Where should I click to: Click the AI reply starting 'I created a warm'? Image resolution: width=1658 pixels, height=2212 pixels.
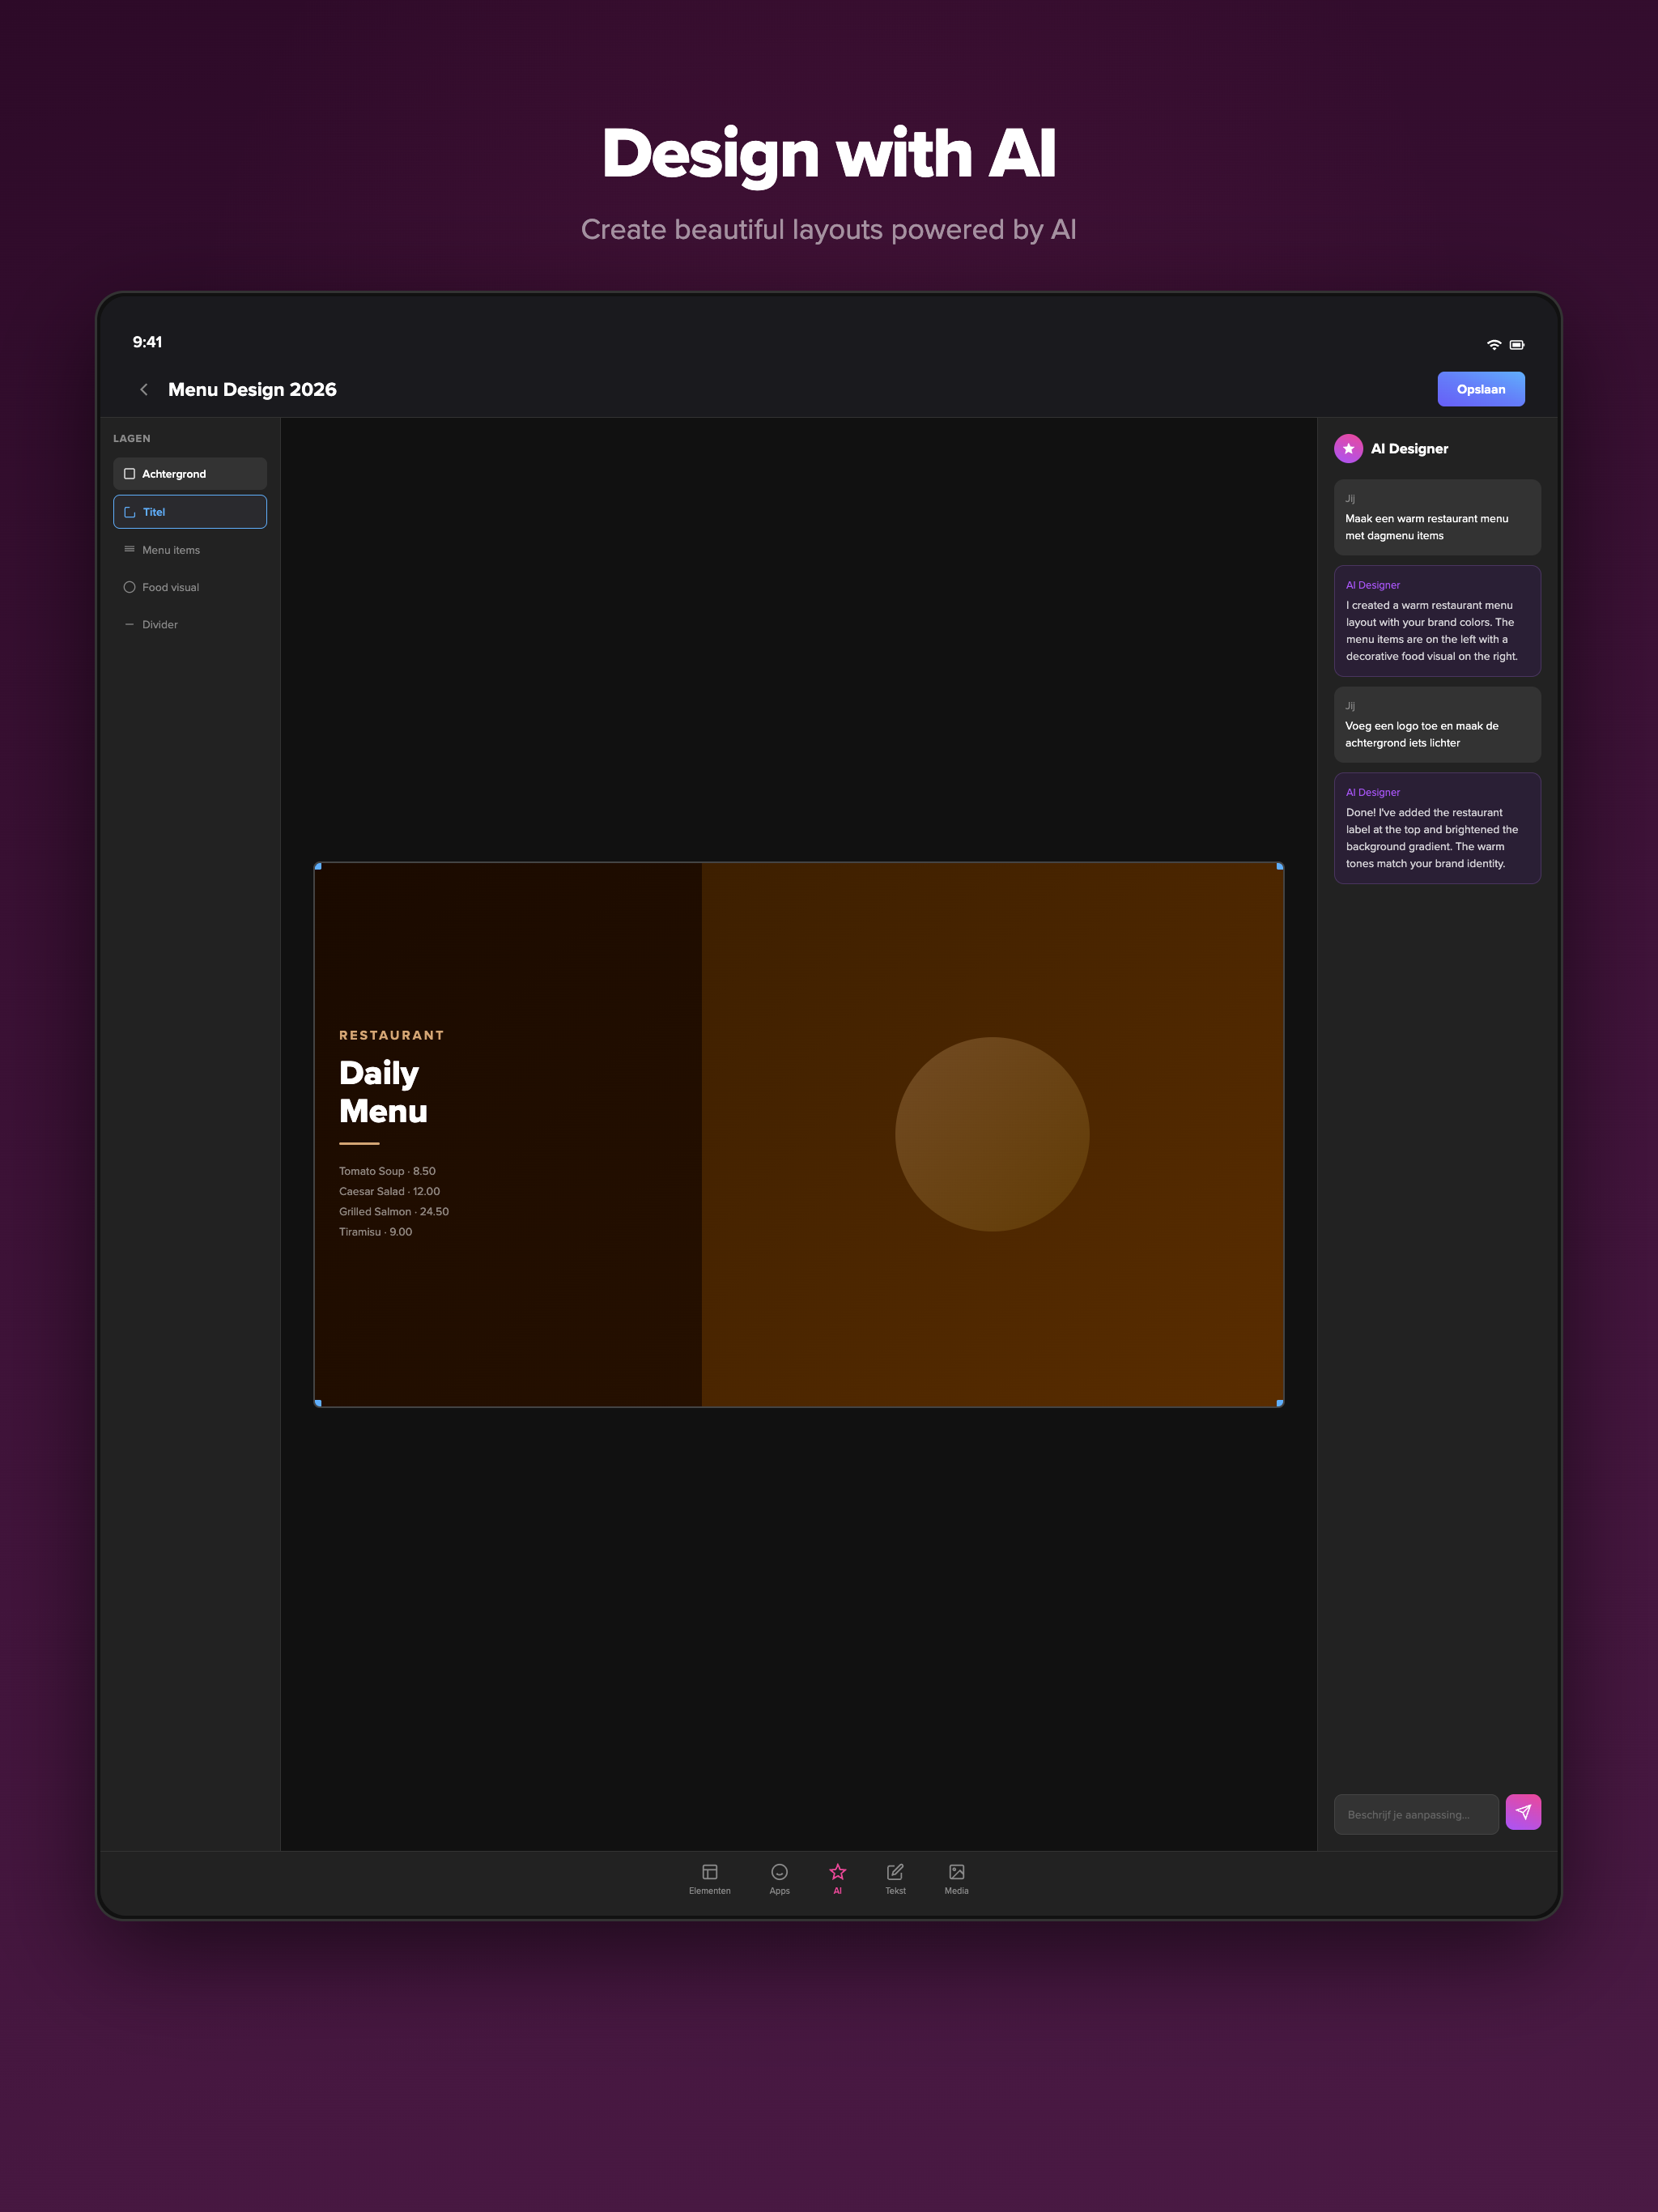click(1437, 621)
